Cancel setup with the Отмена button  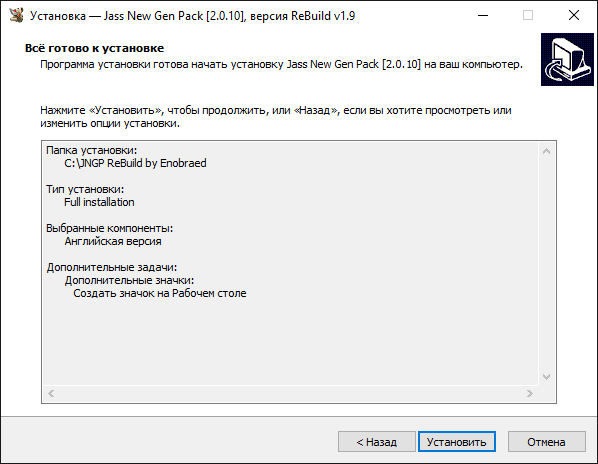tap(547, 442)
